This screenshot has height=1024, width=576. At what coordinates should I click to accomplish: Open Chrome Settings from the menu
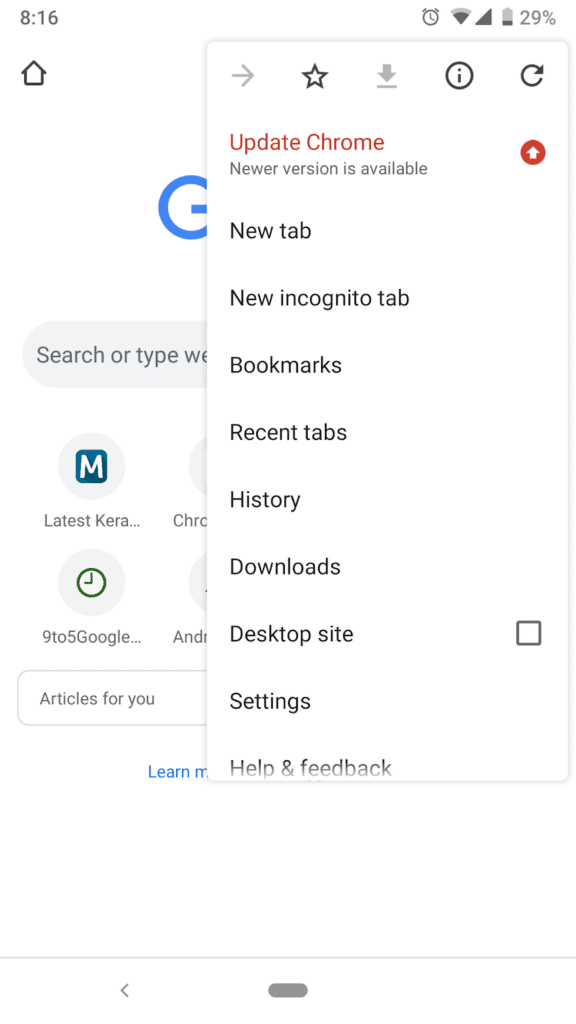click(x=270, y=701)
